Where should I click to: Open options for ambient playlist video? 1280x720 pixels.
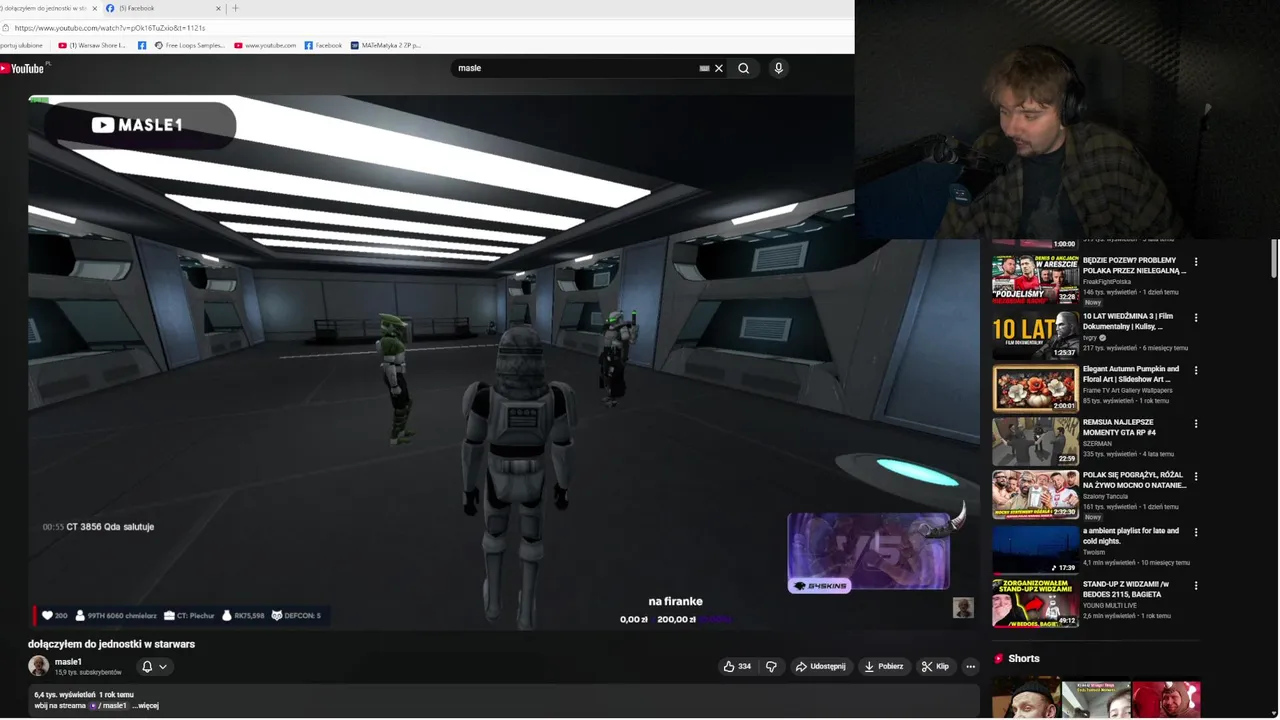click(1195, 533)
